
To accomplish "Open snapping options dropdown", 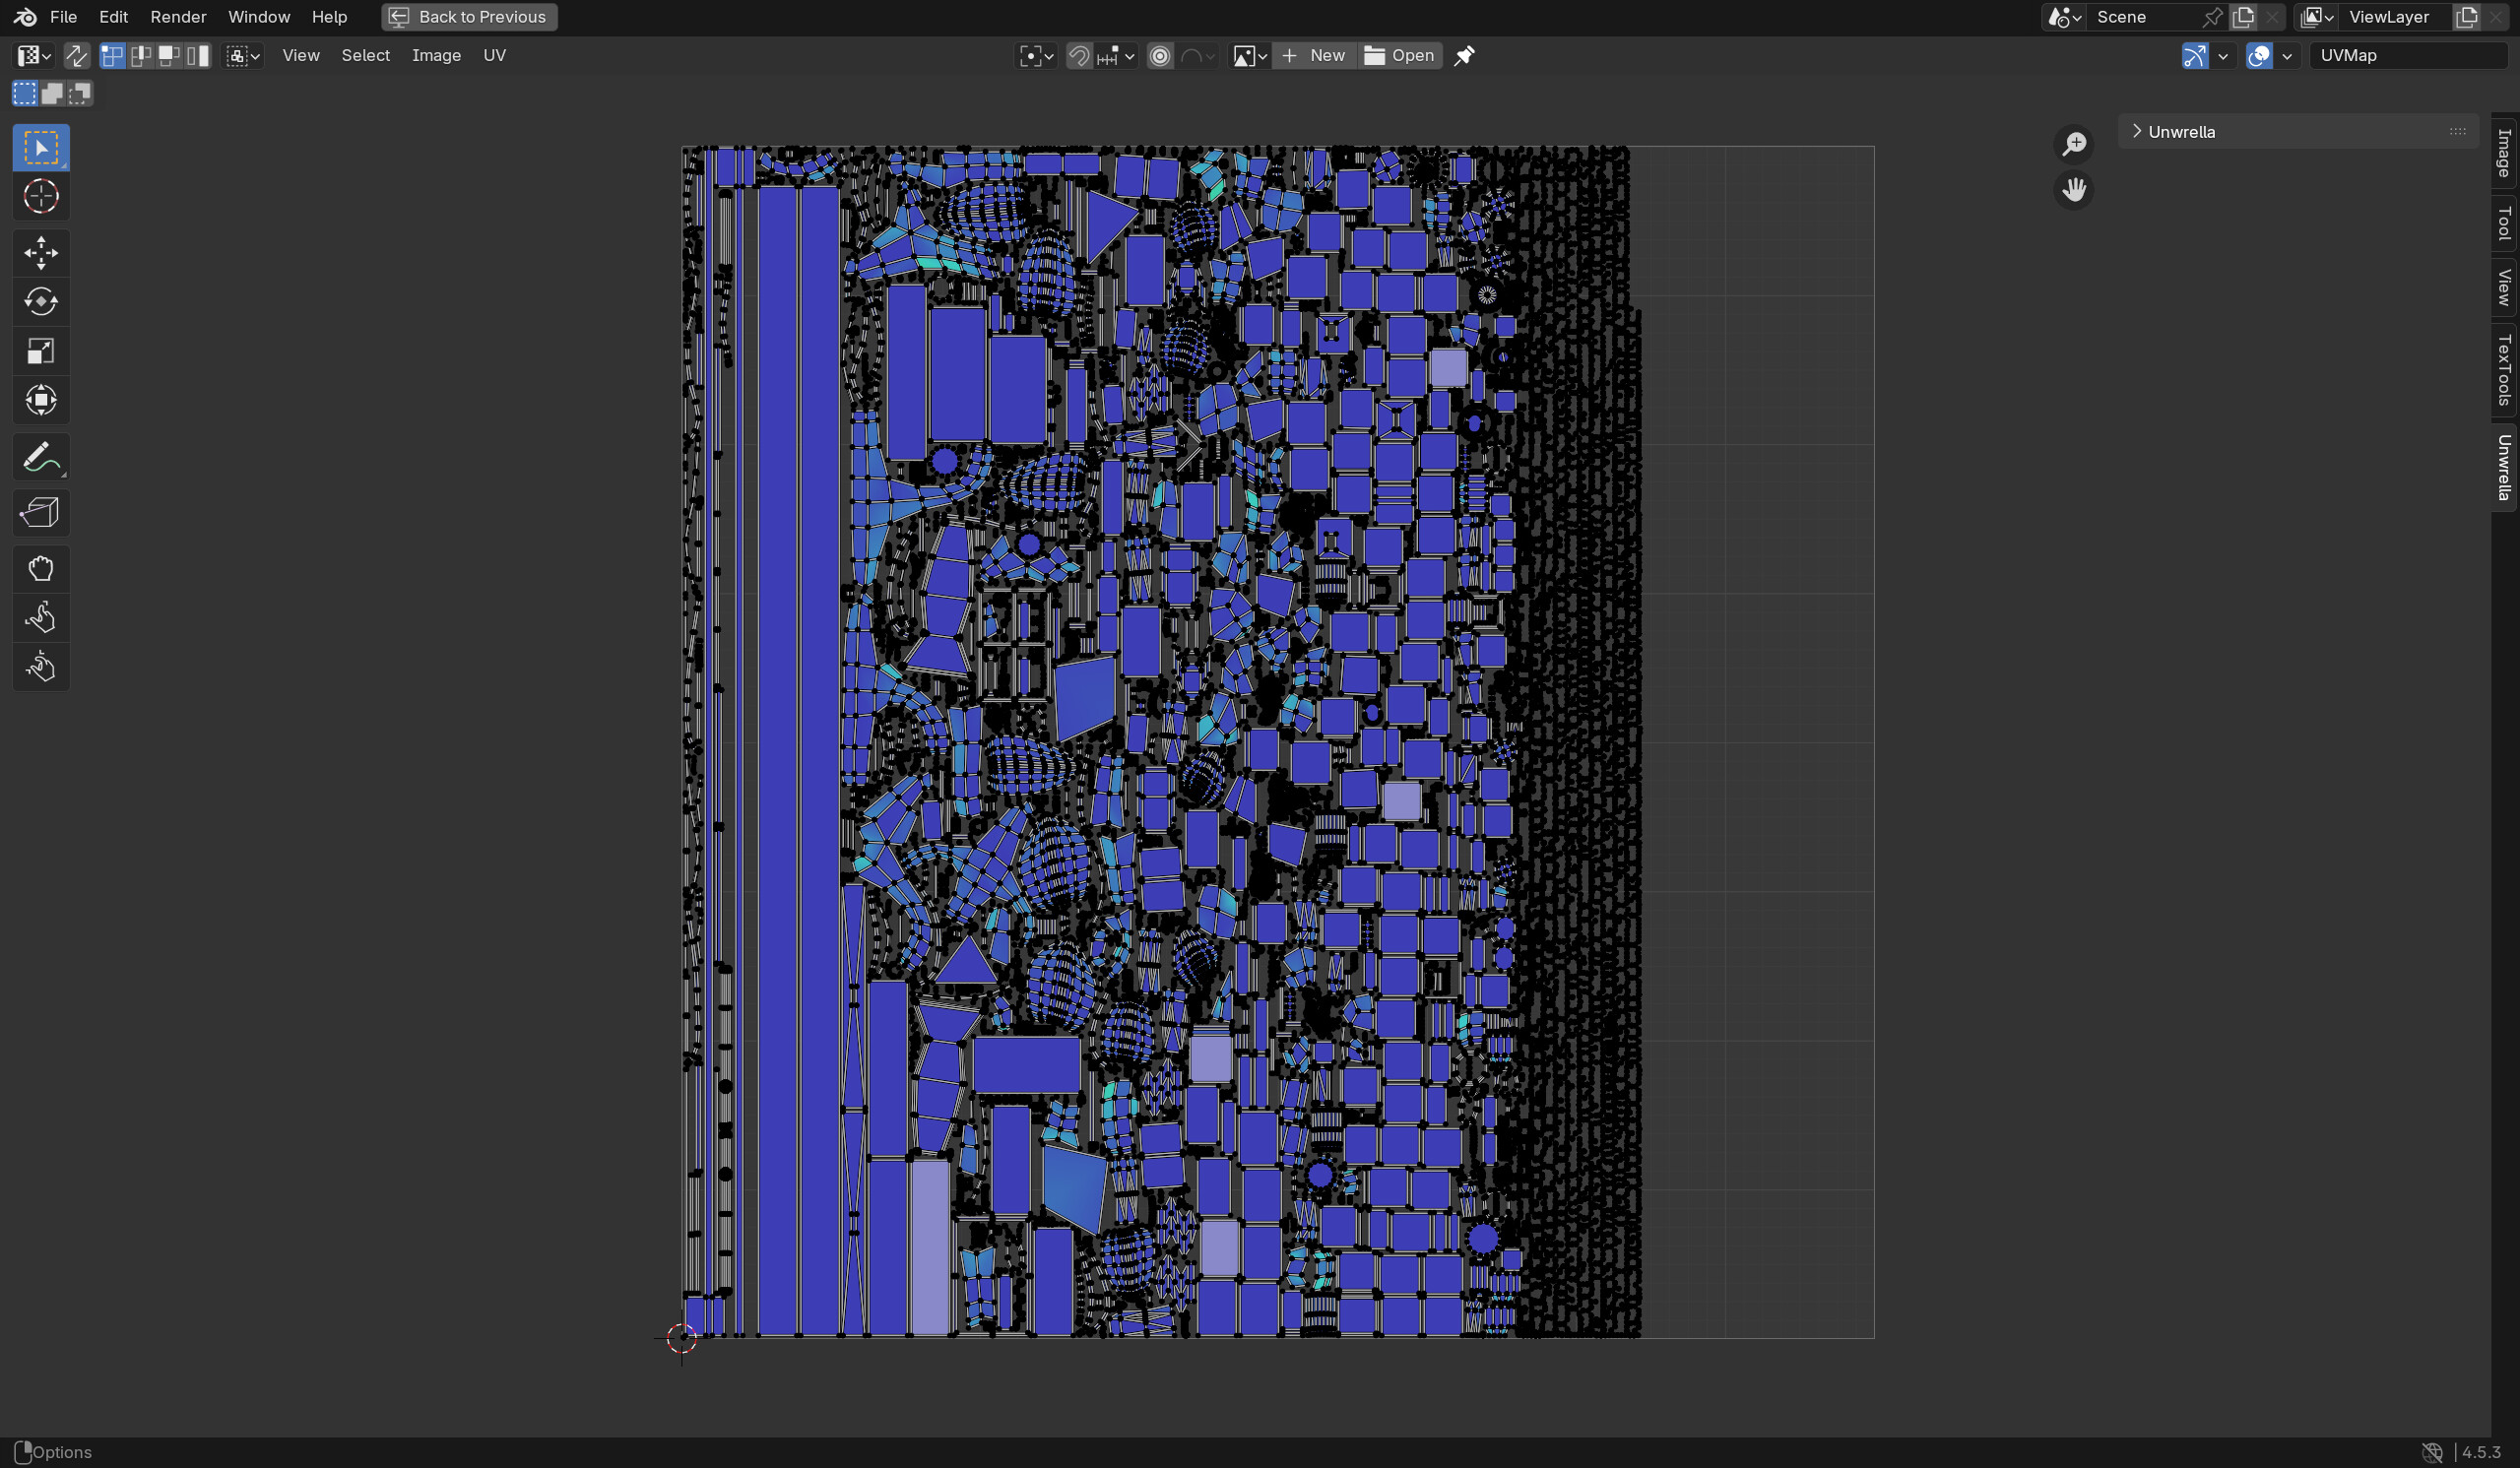I will [1115, 56].
